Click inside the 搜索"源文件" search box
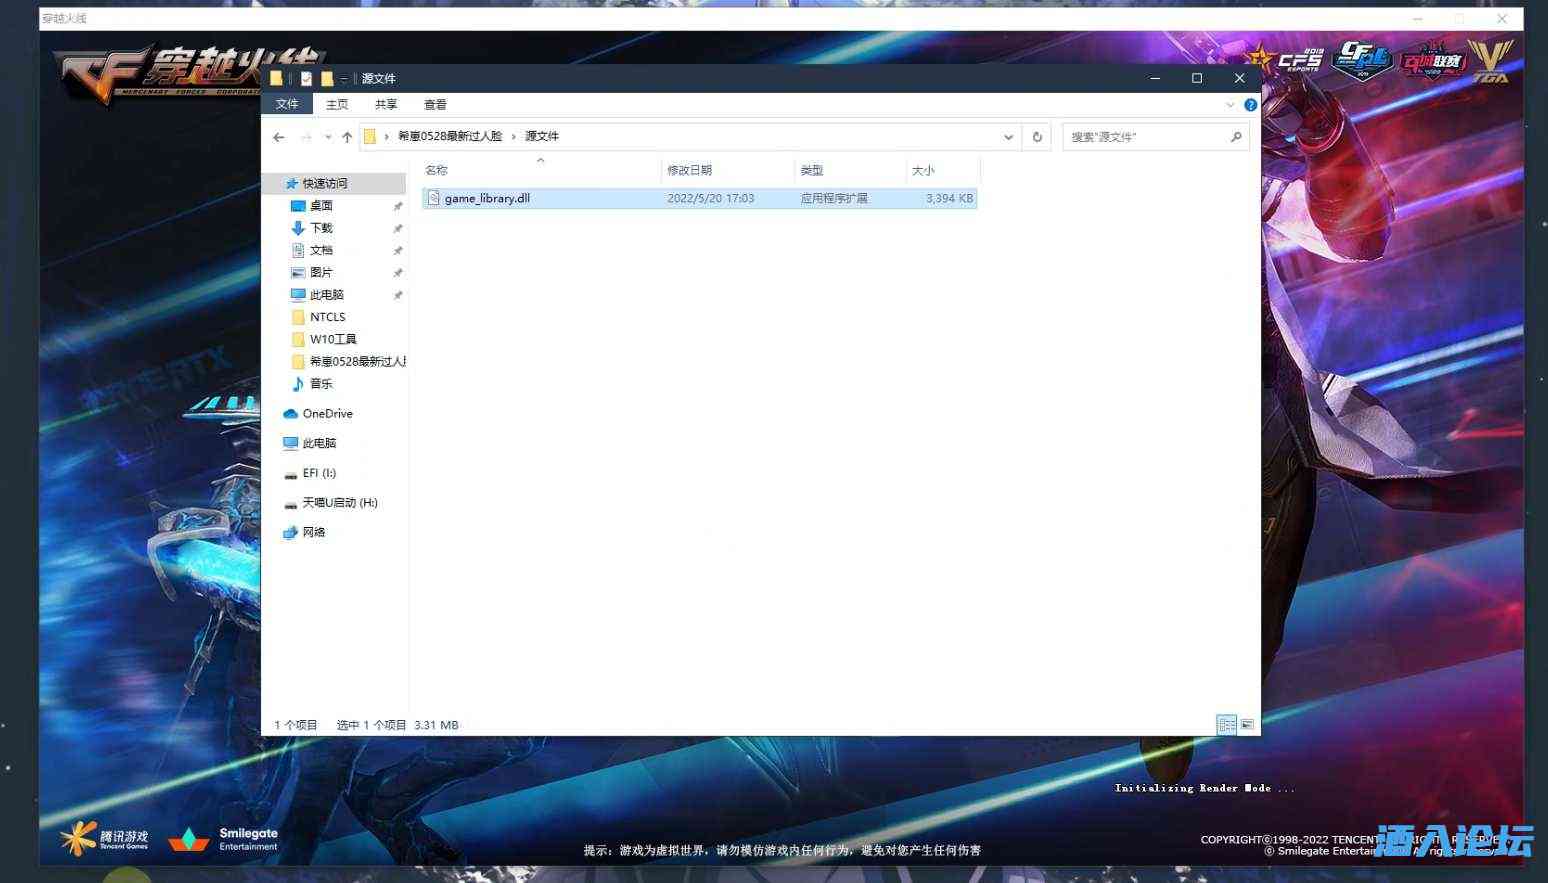 (1150, 136)
